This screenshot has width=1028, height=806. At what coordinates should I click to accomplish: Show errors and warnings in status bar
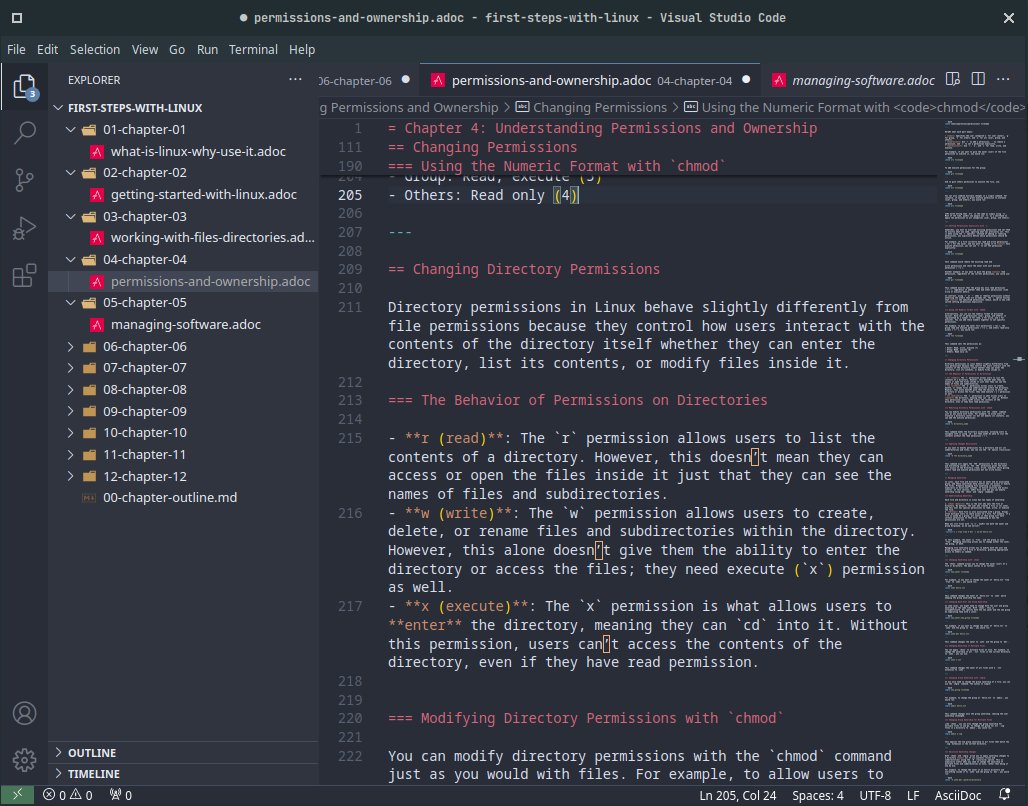(x=68, y=795)
